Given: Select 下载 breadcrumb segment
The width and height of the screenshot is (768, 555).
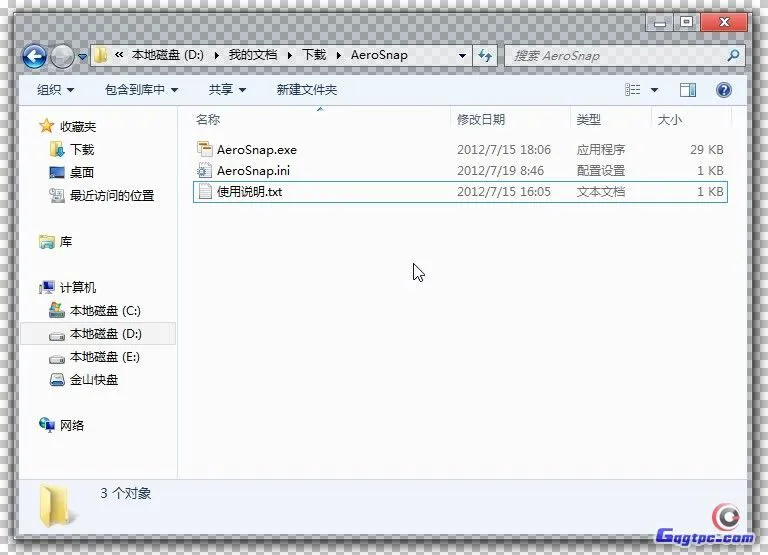Looking at the screenshot, I should (x=314, y=55).
